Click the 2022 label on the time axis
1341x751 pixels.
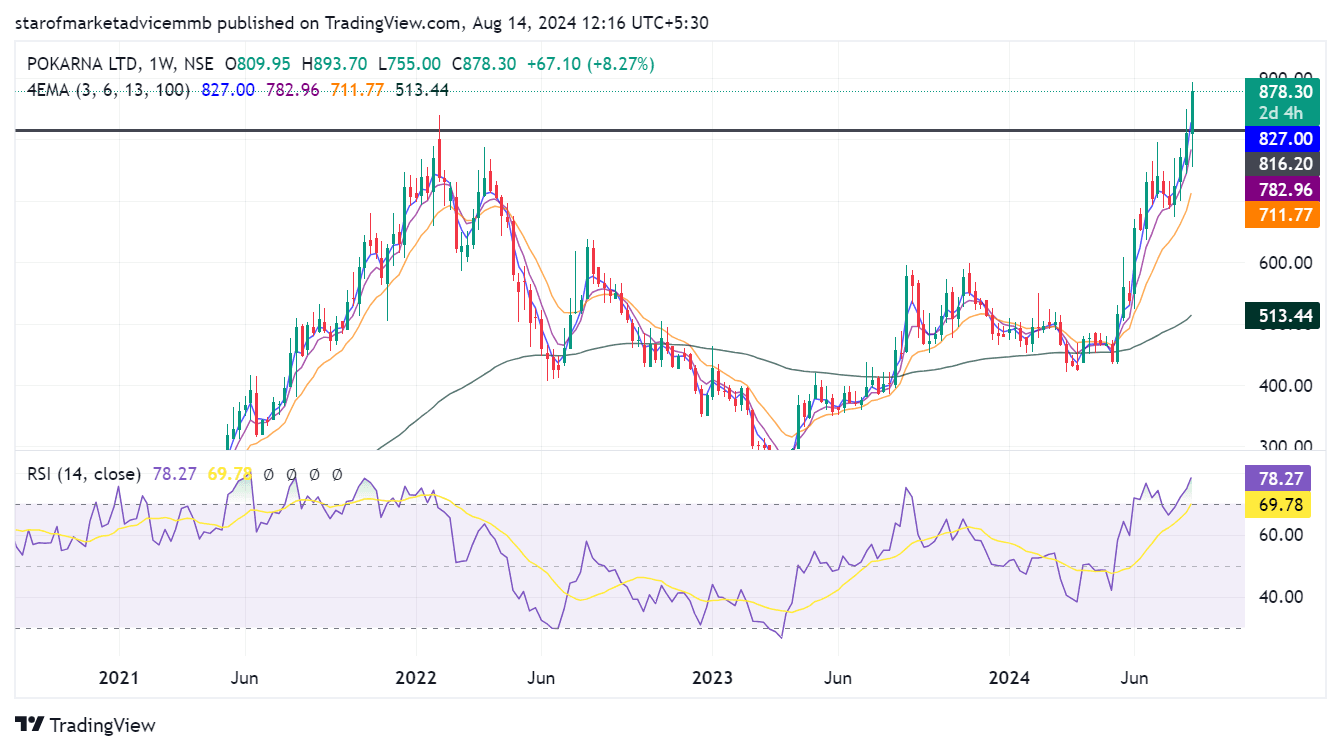(416, 678)
